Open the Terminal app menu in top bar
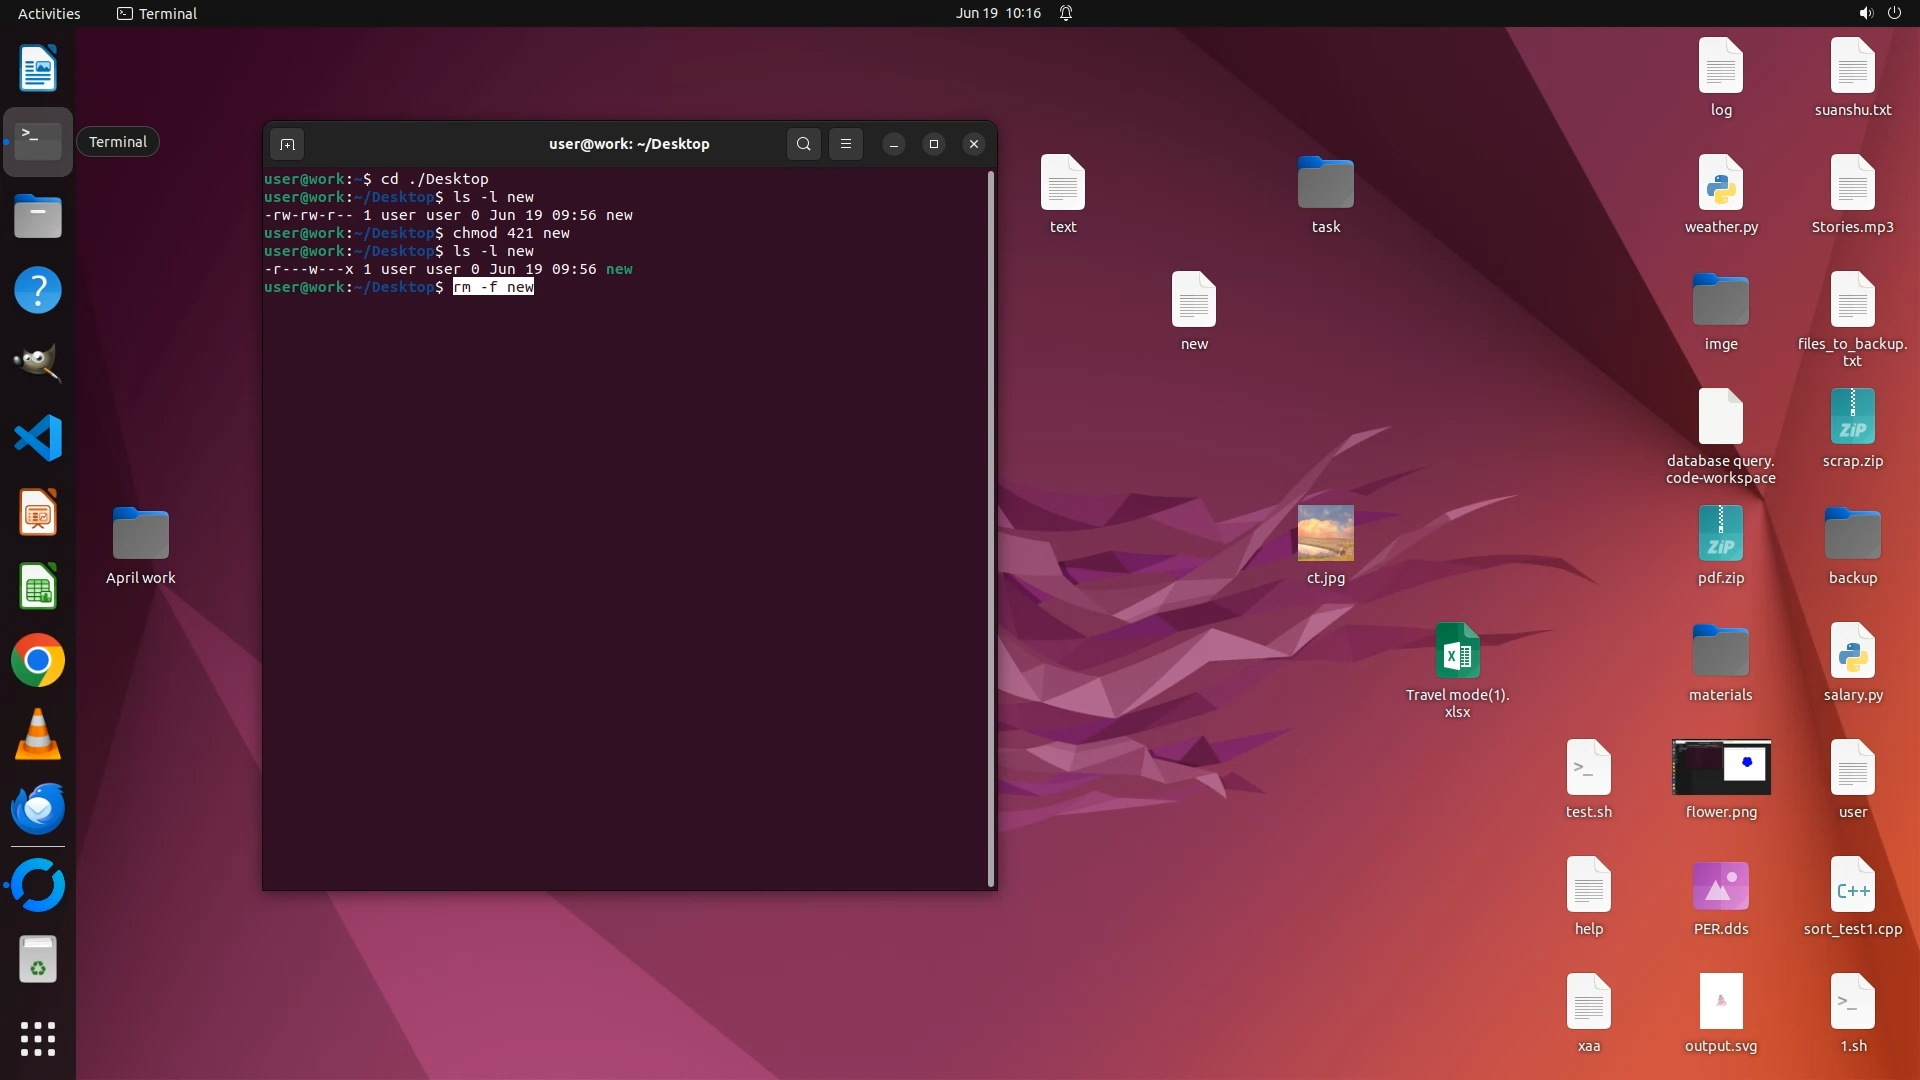This screenshot has width=1920, height=1080. pyautogui.click(x=157, y=13)
